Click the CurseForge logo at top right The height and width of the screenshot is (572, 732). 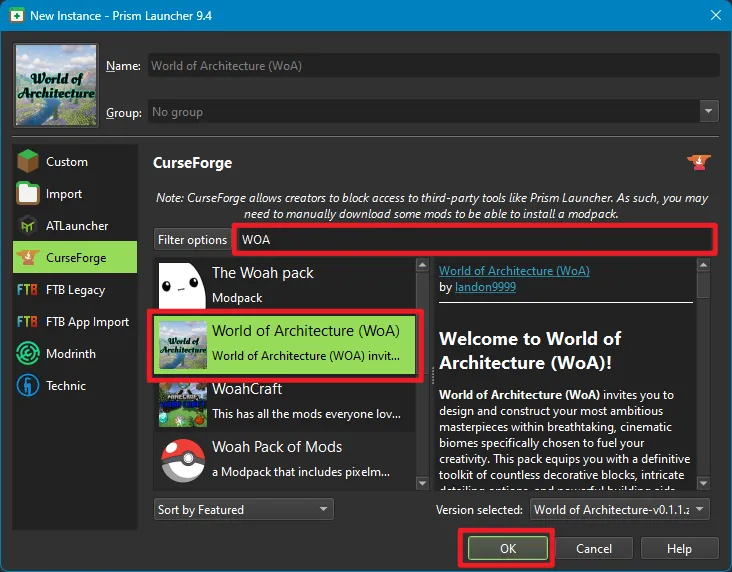(x=698, y=162)
